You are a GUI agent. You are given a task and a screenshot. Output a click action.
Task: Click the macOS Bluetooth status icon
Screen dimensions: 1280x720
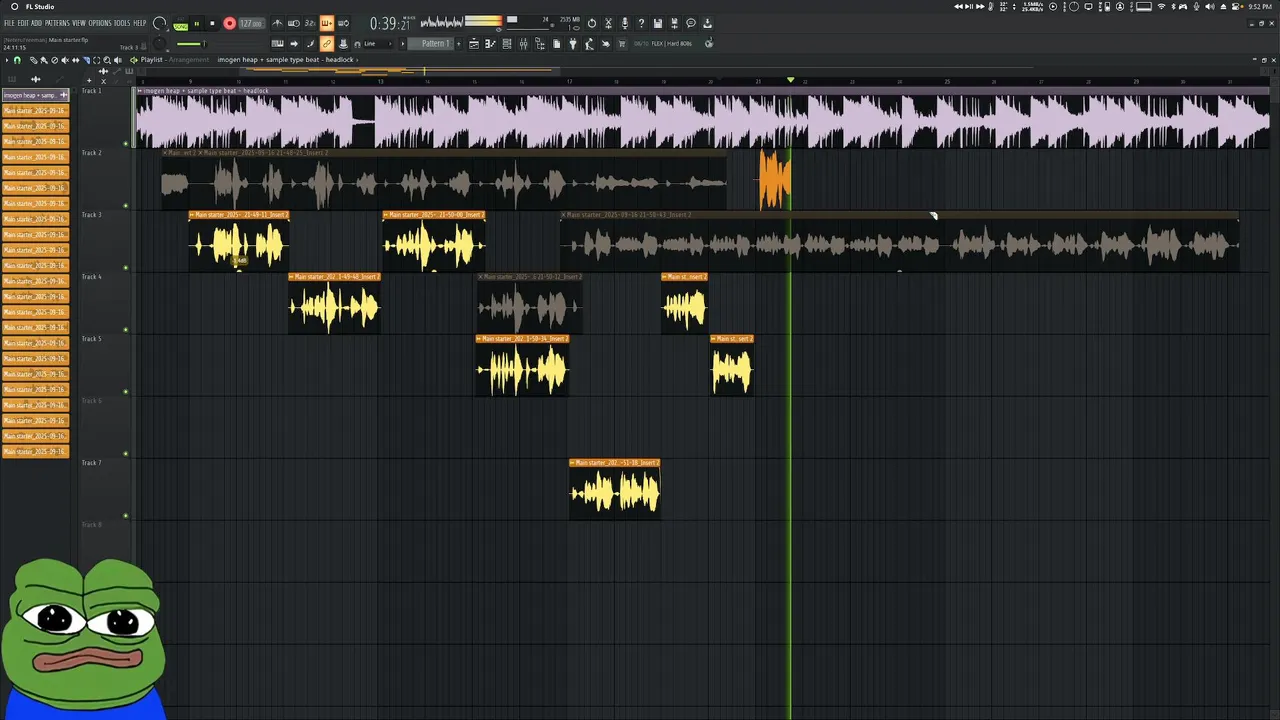1174,6
